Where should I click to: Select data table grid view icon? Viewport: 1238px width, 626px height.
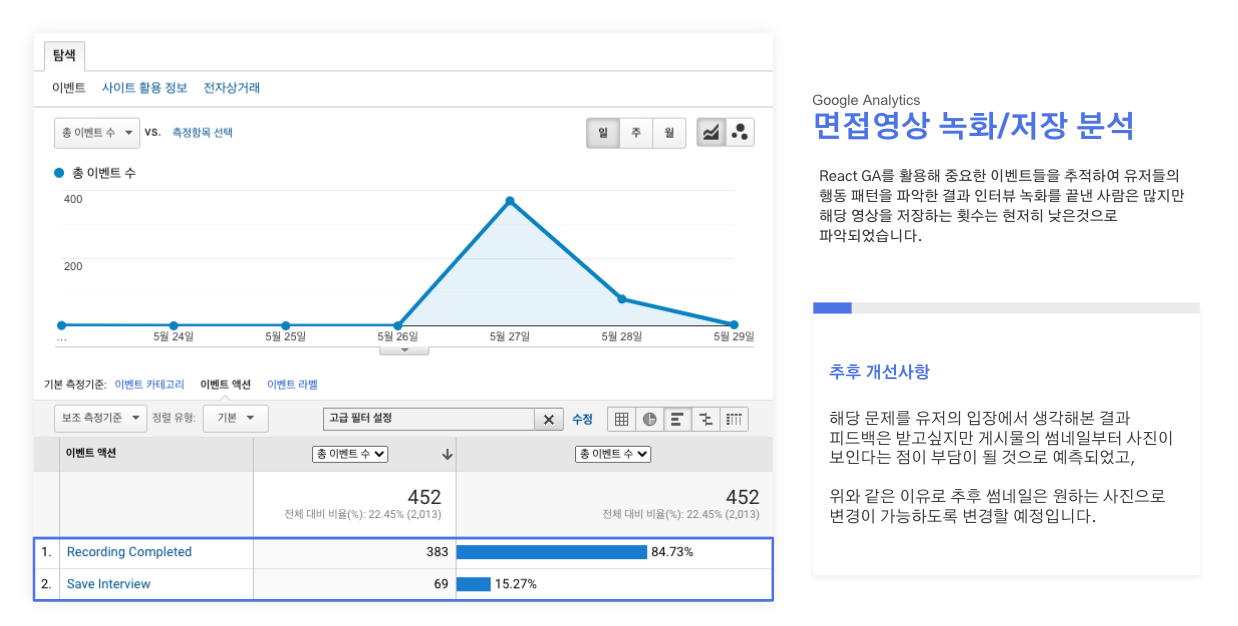point(621,419)
